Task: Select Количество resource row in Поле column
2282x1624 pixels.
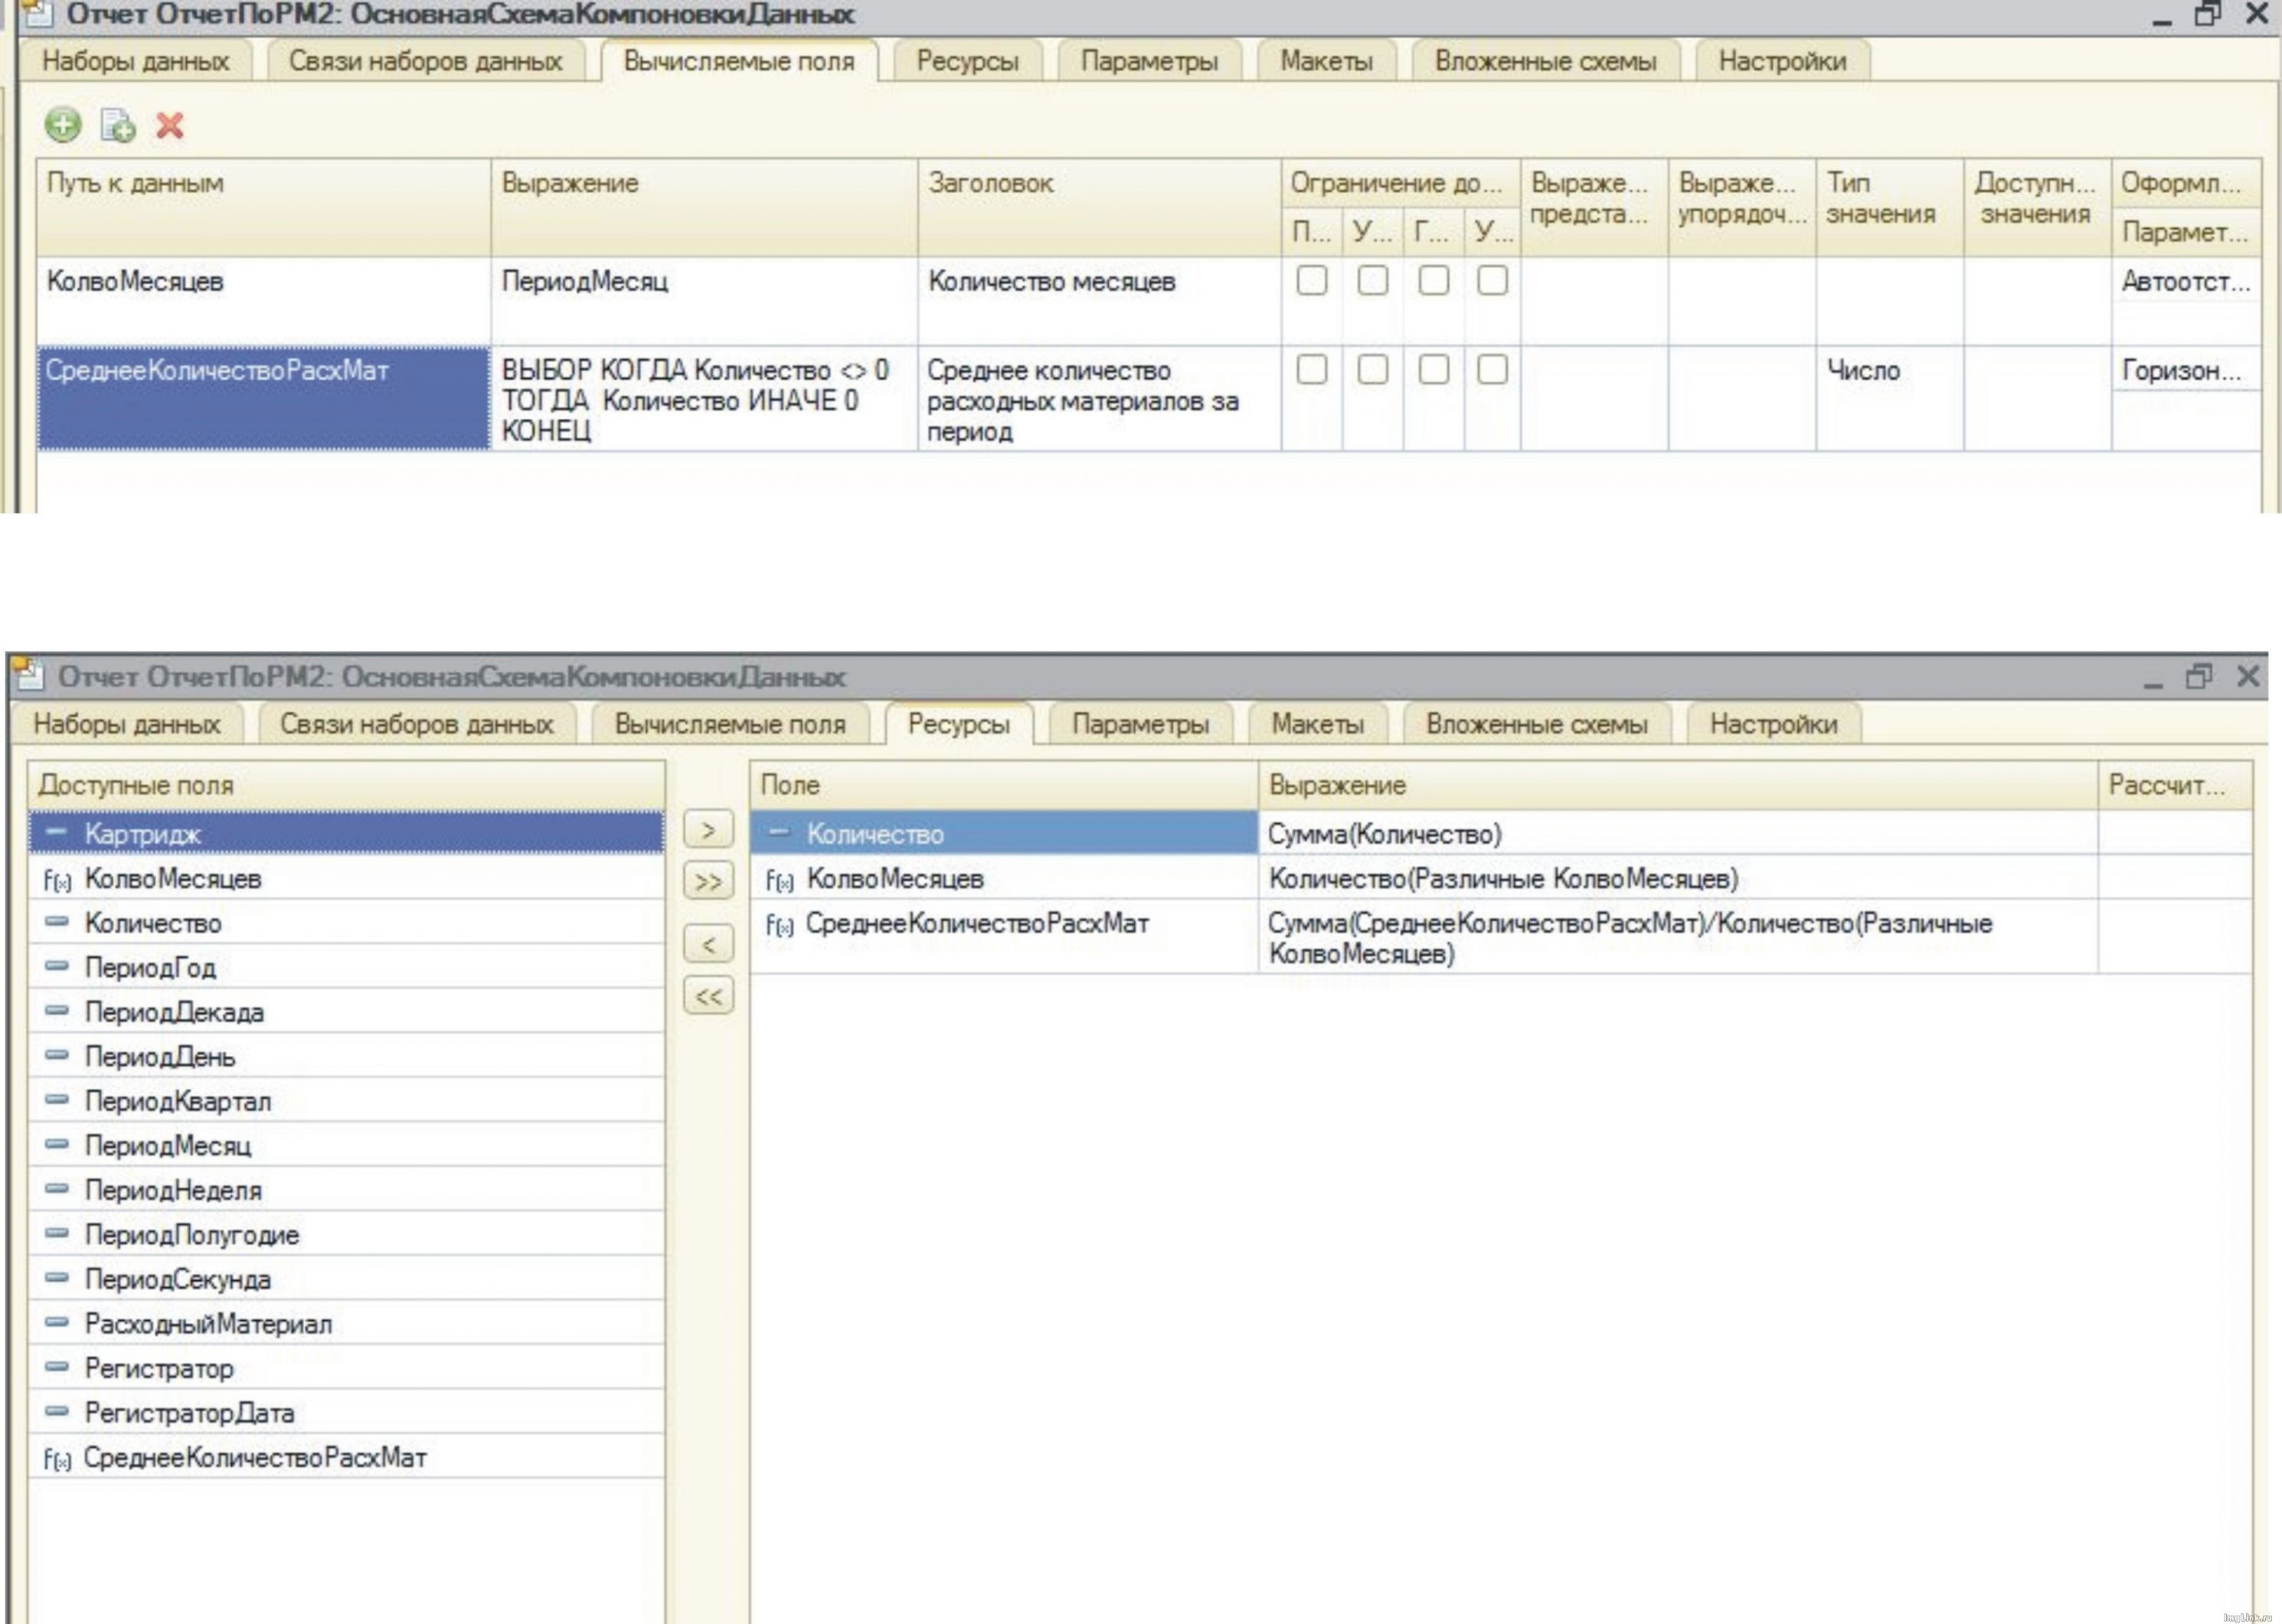Action: point(1004,833)
